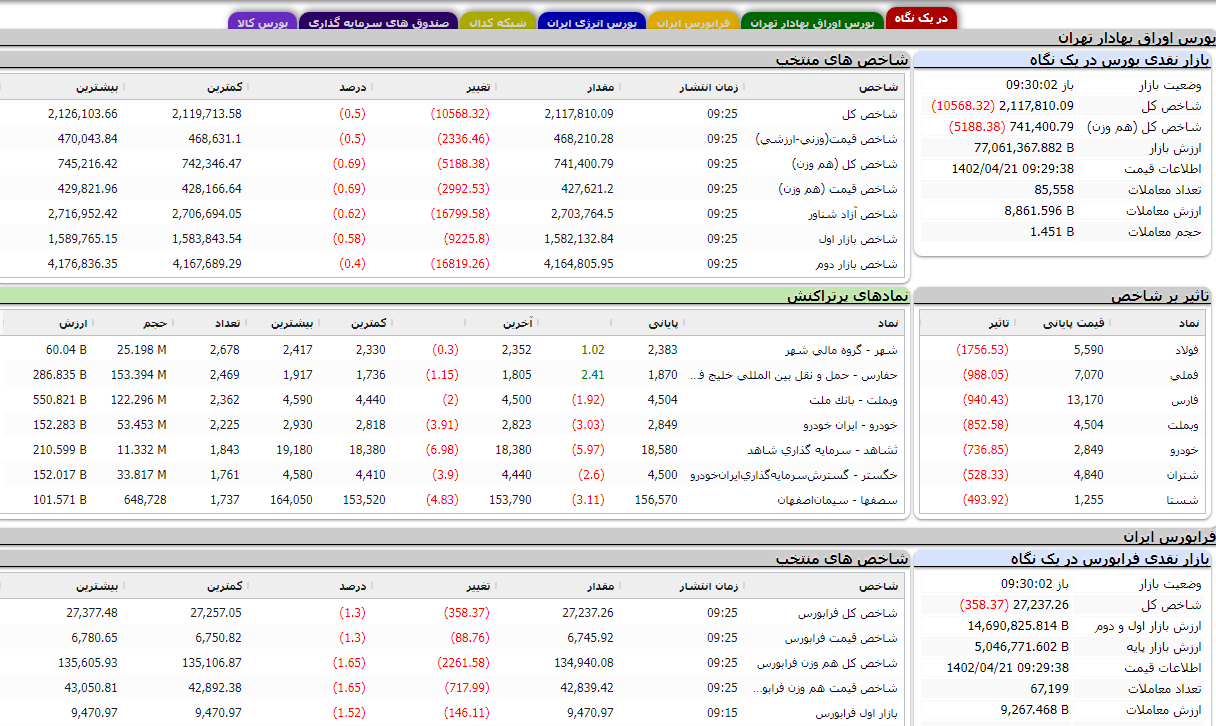Switch to the بورس کالا tab
The width and height of the screenshot is (1216, 726).
(x=263, y=22)
